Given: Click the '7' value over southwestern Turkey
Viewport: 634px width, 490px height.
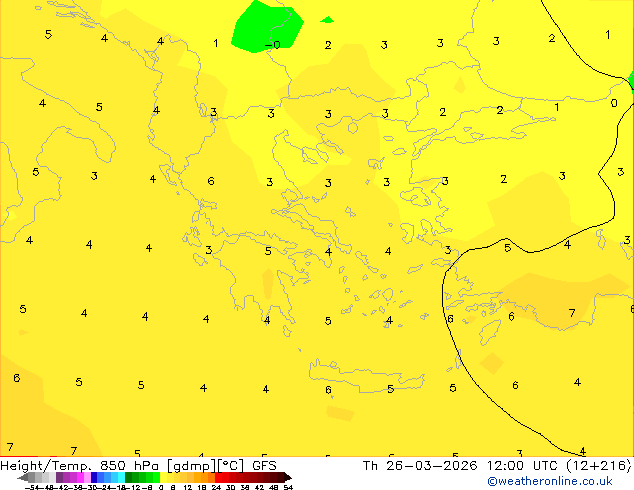Looking at the screenshot, I should click(572, 313).
